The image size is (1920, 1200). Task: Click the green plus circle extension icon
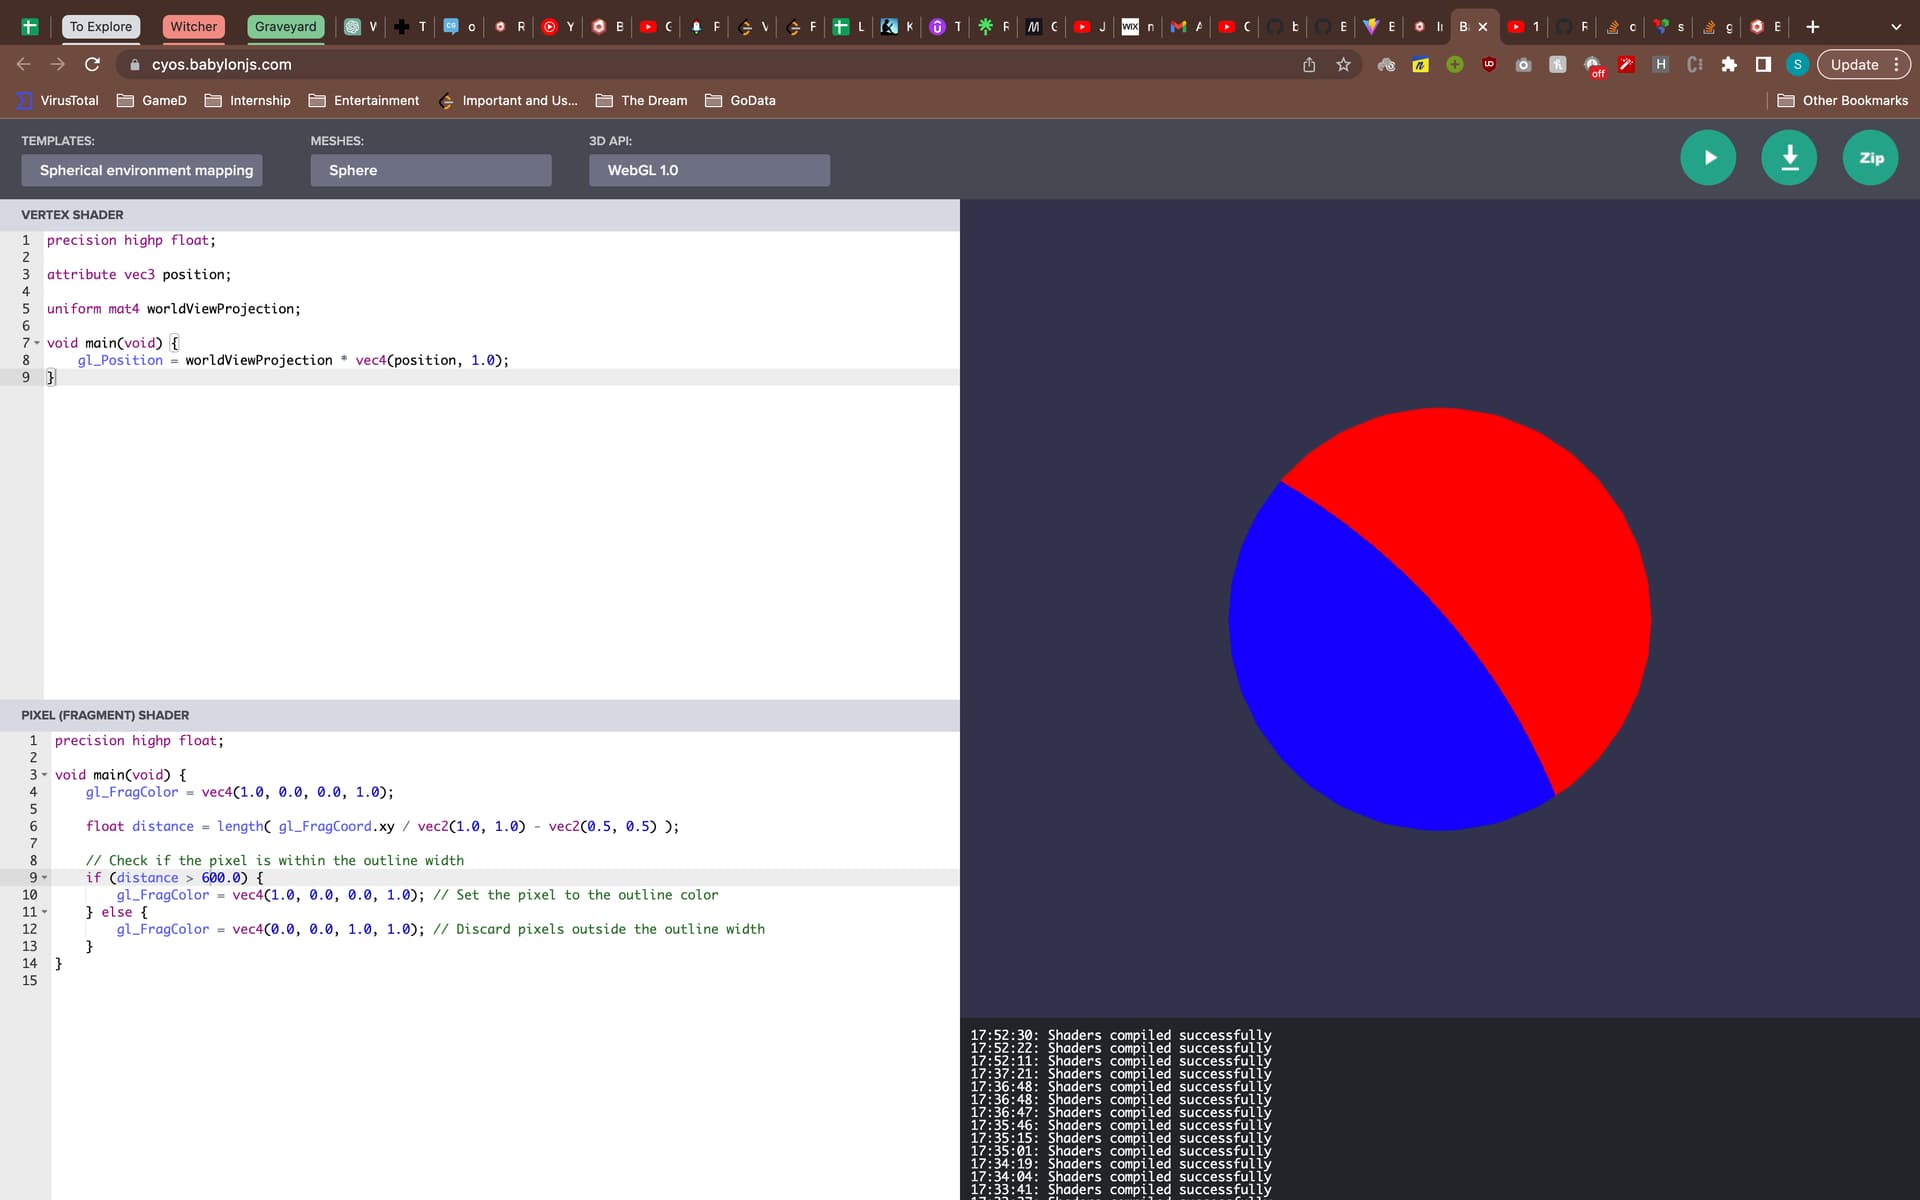click(x=1455, y=64)
